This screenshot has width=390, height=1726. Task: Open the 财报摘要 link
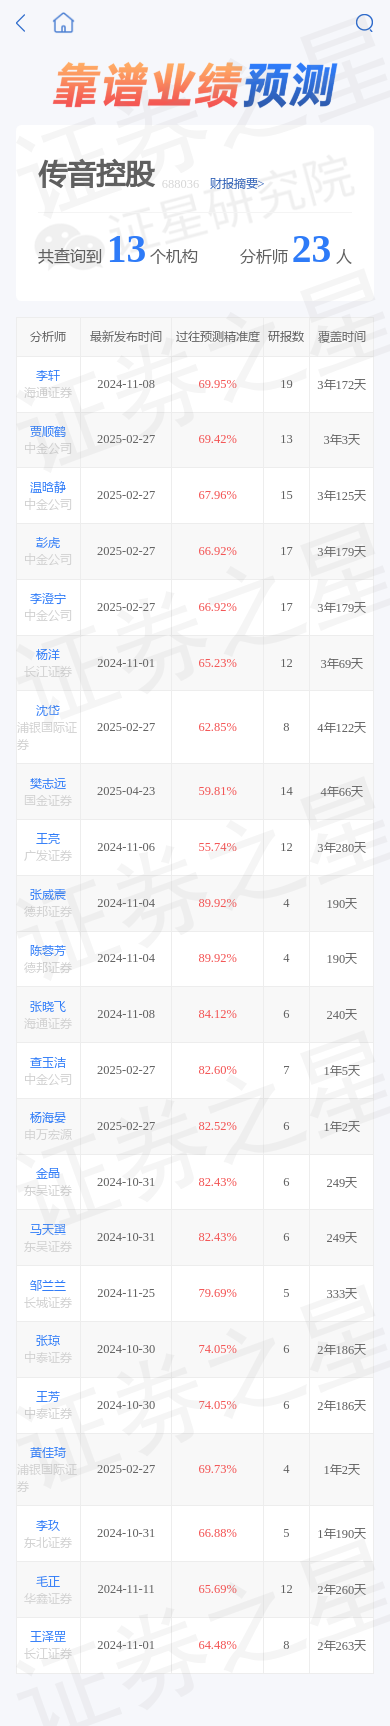coord(234,183)
